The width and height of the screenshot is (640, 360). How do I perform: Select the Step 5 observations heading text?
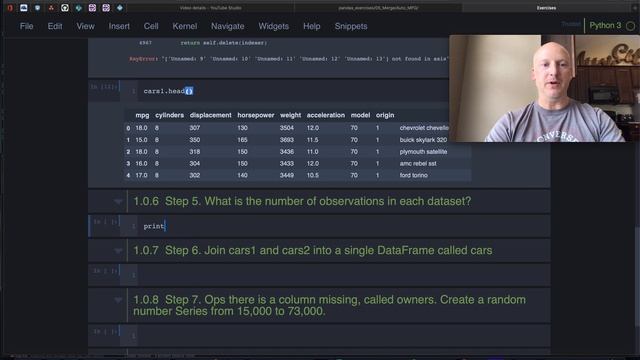point(302,201)
